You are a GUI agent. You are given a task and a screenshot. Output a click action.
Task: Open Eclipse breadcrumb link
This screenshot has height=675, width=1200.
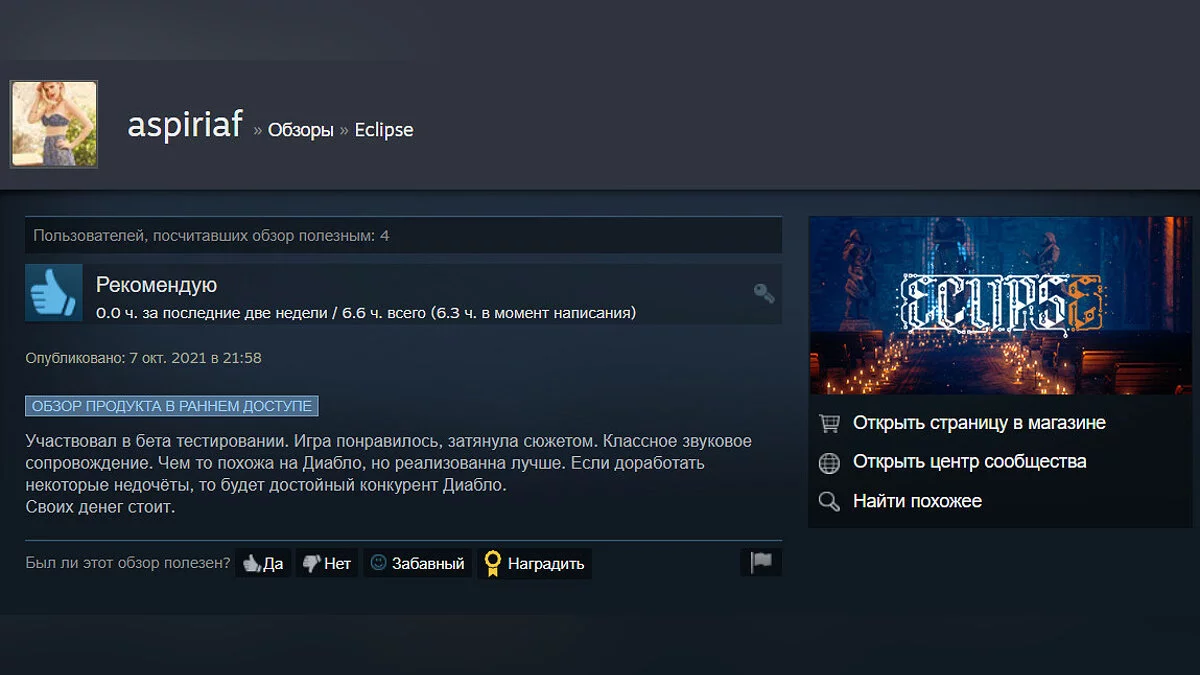point(384,130)
